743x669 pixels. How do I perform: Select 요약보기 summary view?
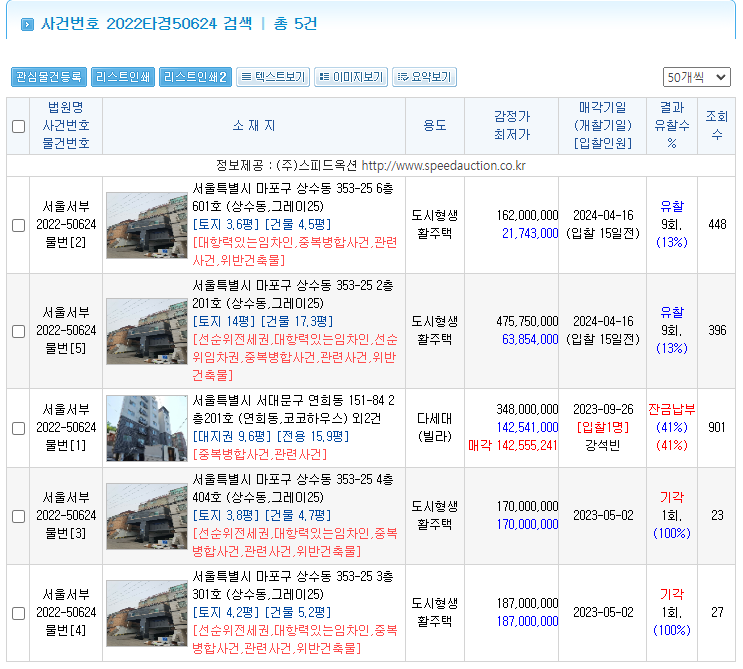click(x=425, y=77)
